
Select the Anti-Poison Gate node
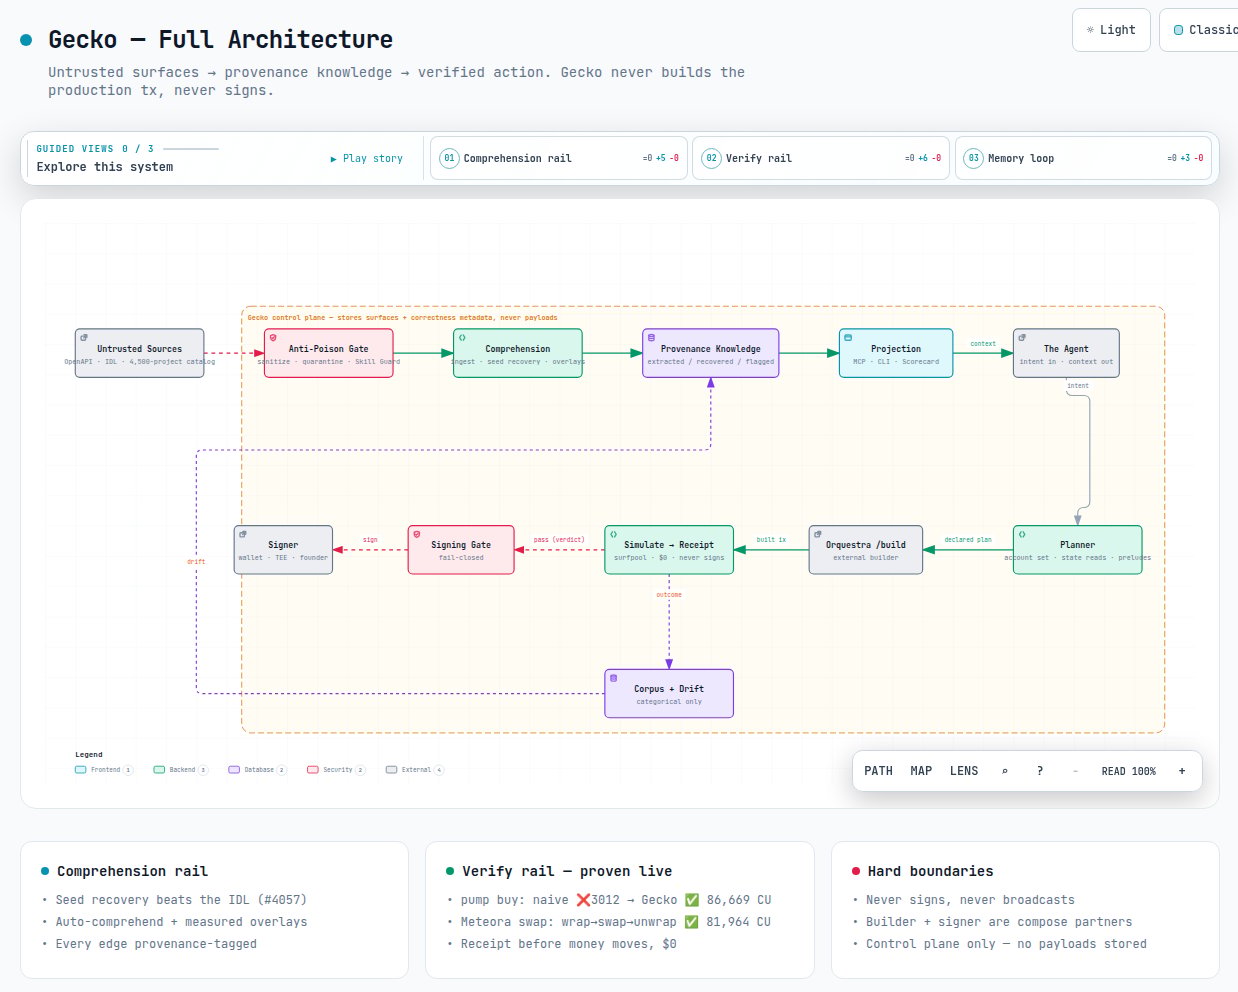pos(328,353)
